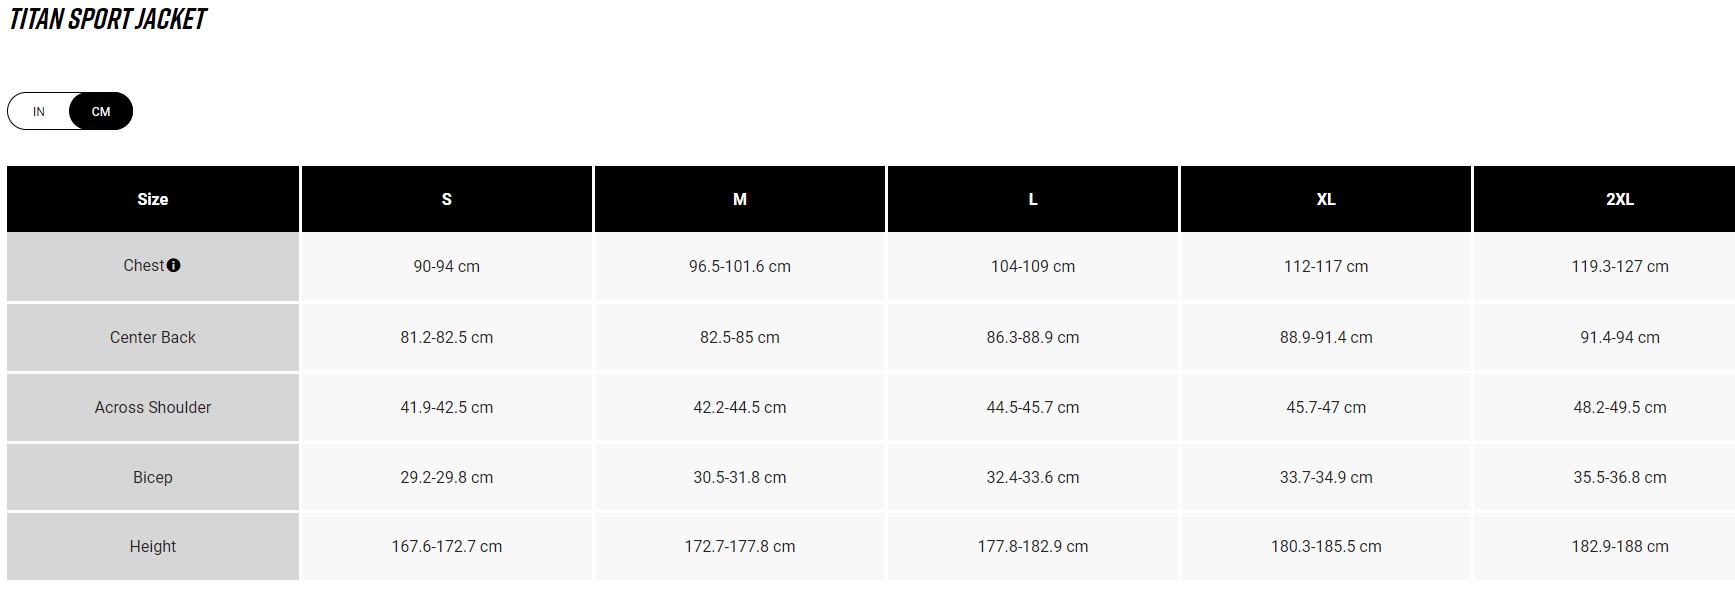Click the 44.5-45.7 cm shoulder cell
The width and height of the screenshot is (1735, 599).
click(x=1033, y=407)
